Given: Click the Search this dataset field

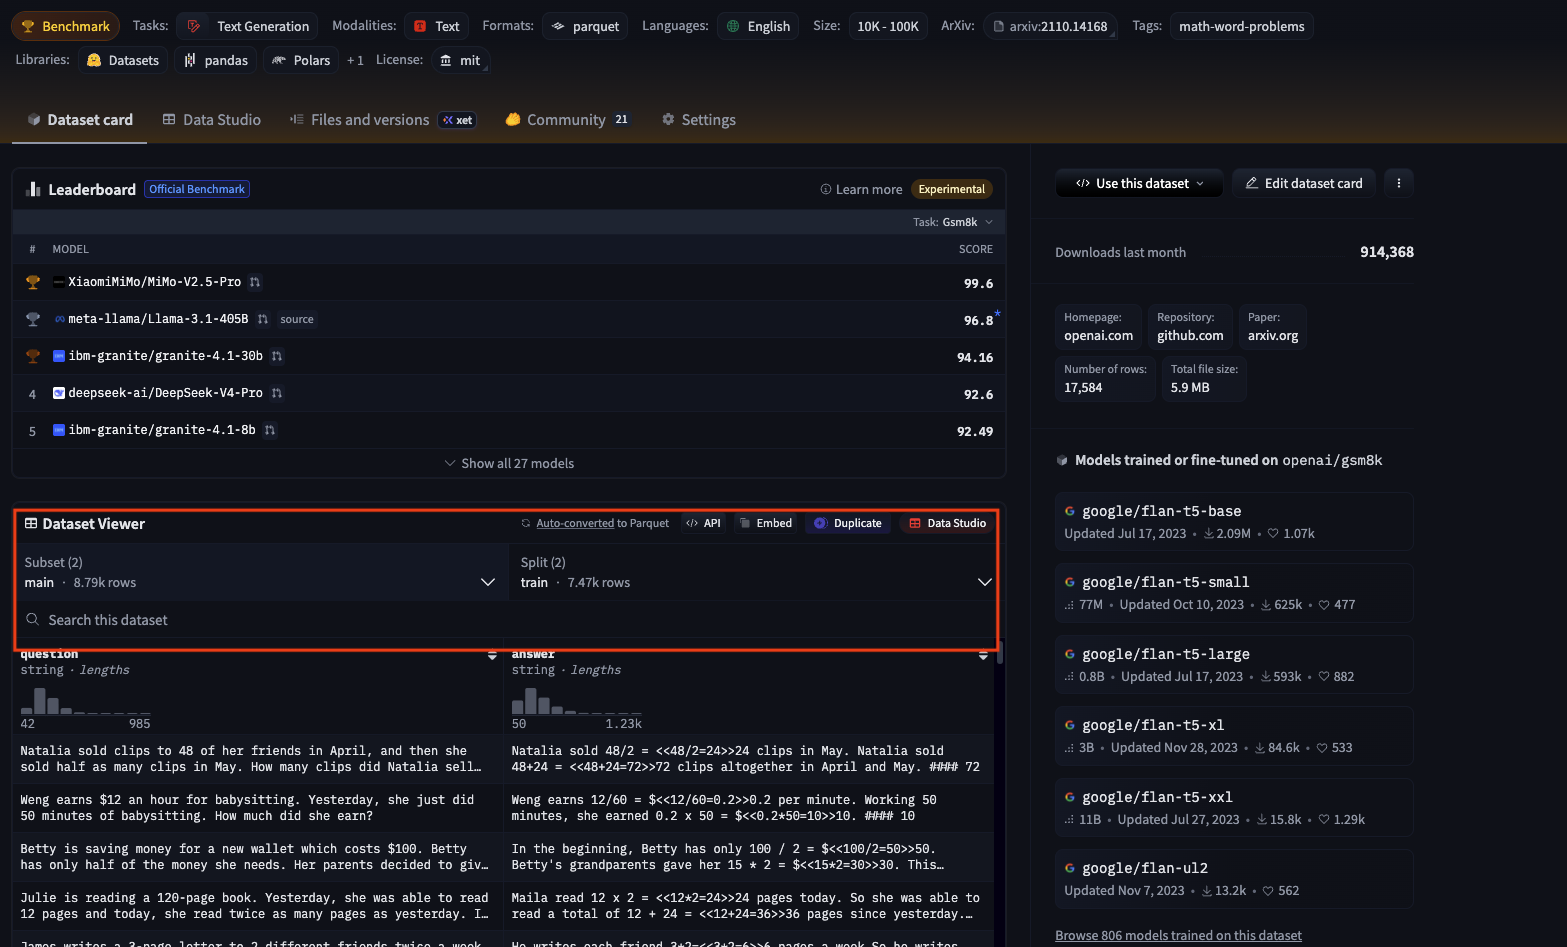Looking at the screenshot, I should point(506,620).
